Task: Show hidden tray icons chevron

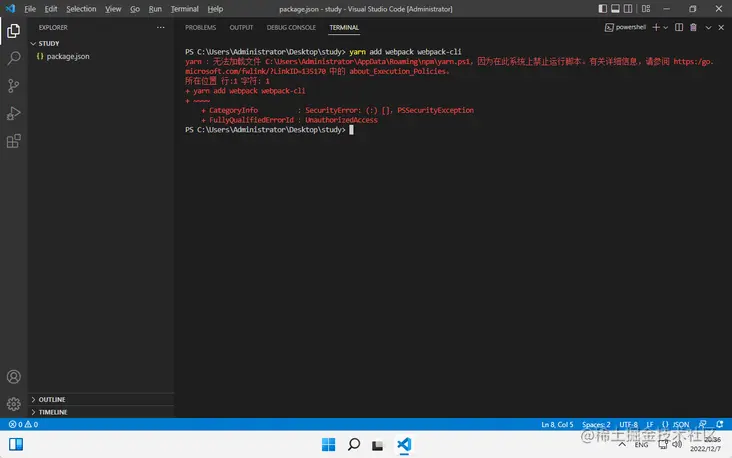Action: (622, 444)
